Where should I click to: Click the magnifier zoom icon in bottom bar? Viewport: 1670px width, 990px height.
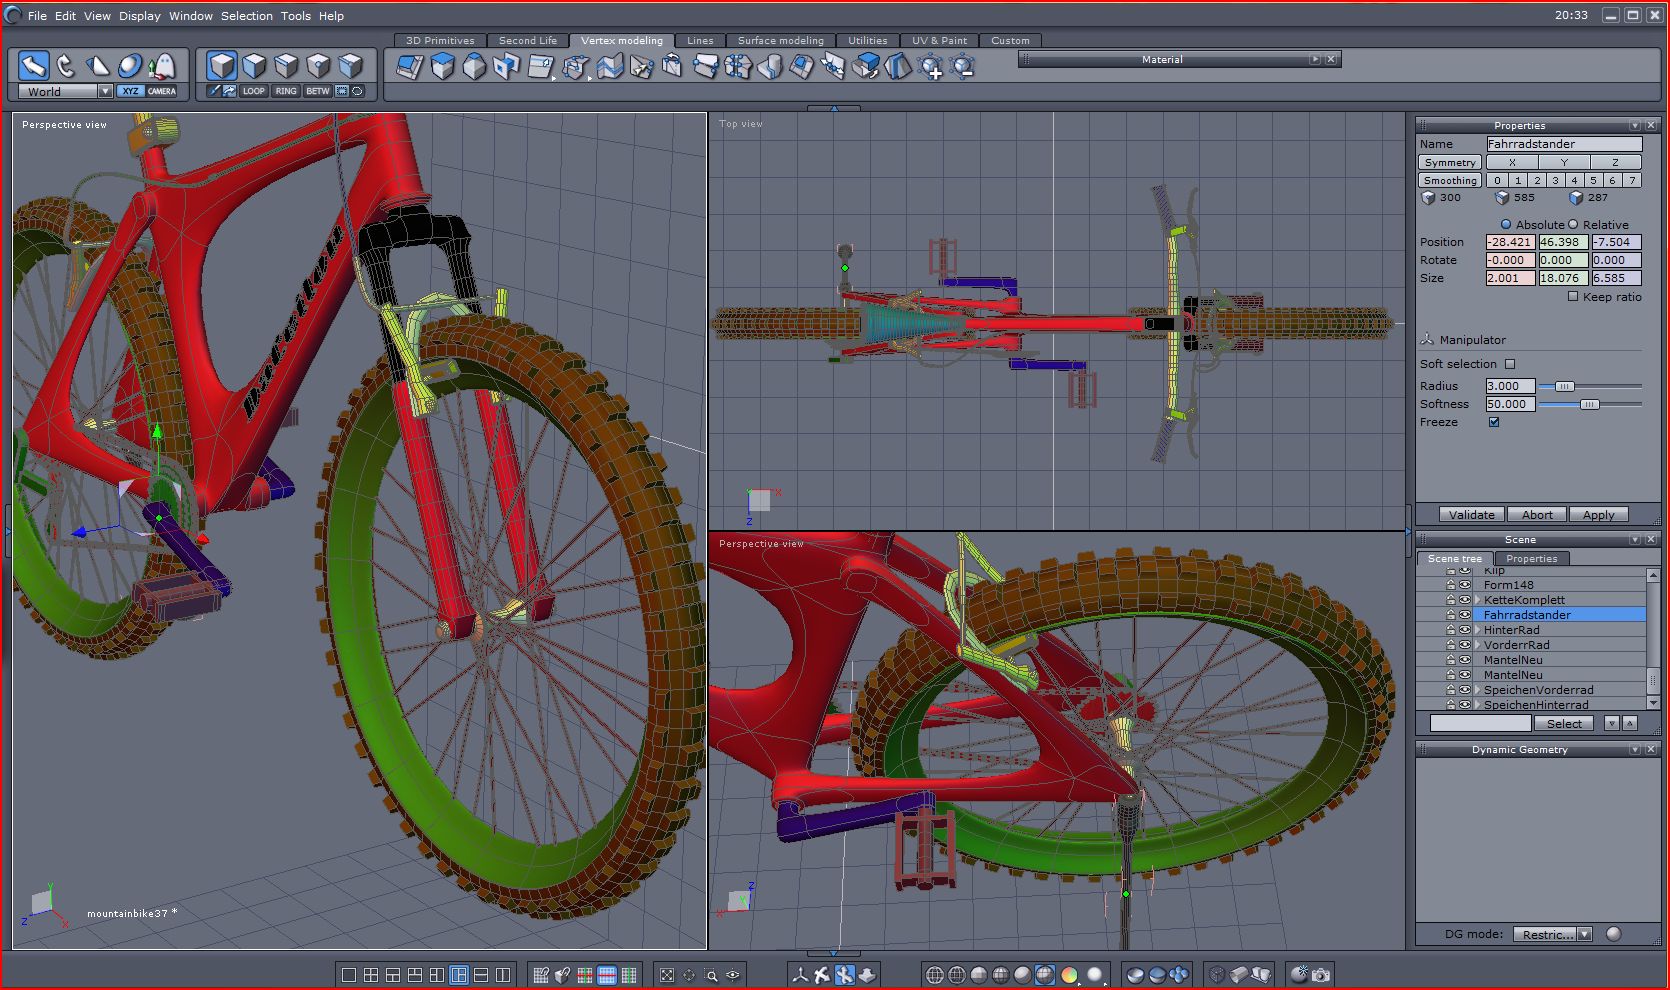[x=711, y=975]
